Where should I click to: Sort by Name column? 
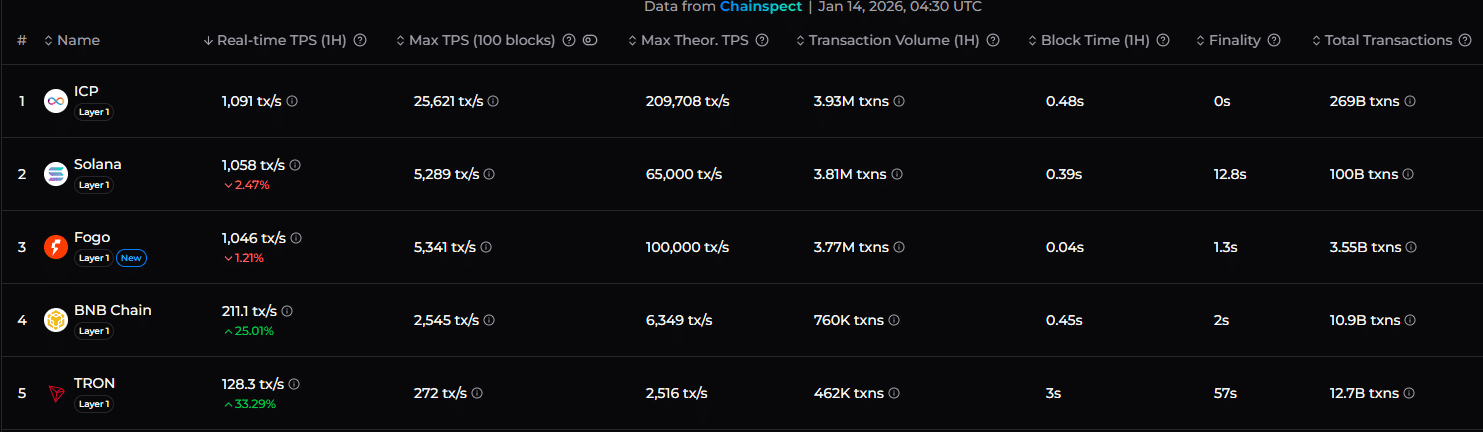[x=72, y=41]
